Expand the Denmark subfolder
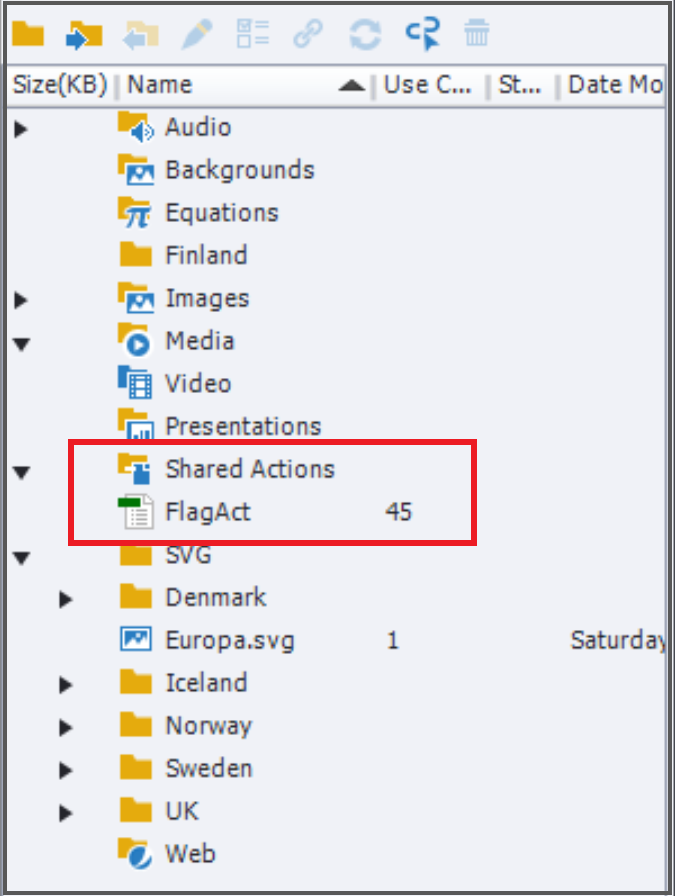The height and width of the screenshot is (896, 675). [66, 599]
